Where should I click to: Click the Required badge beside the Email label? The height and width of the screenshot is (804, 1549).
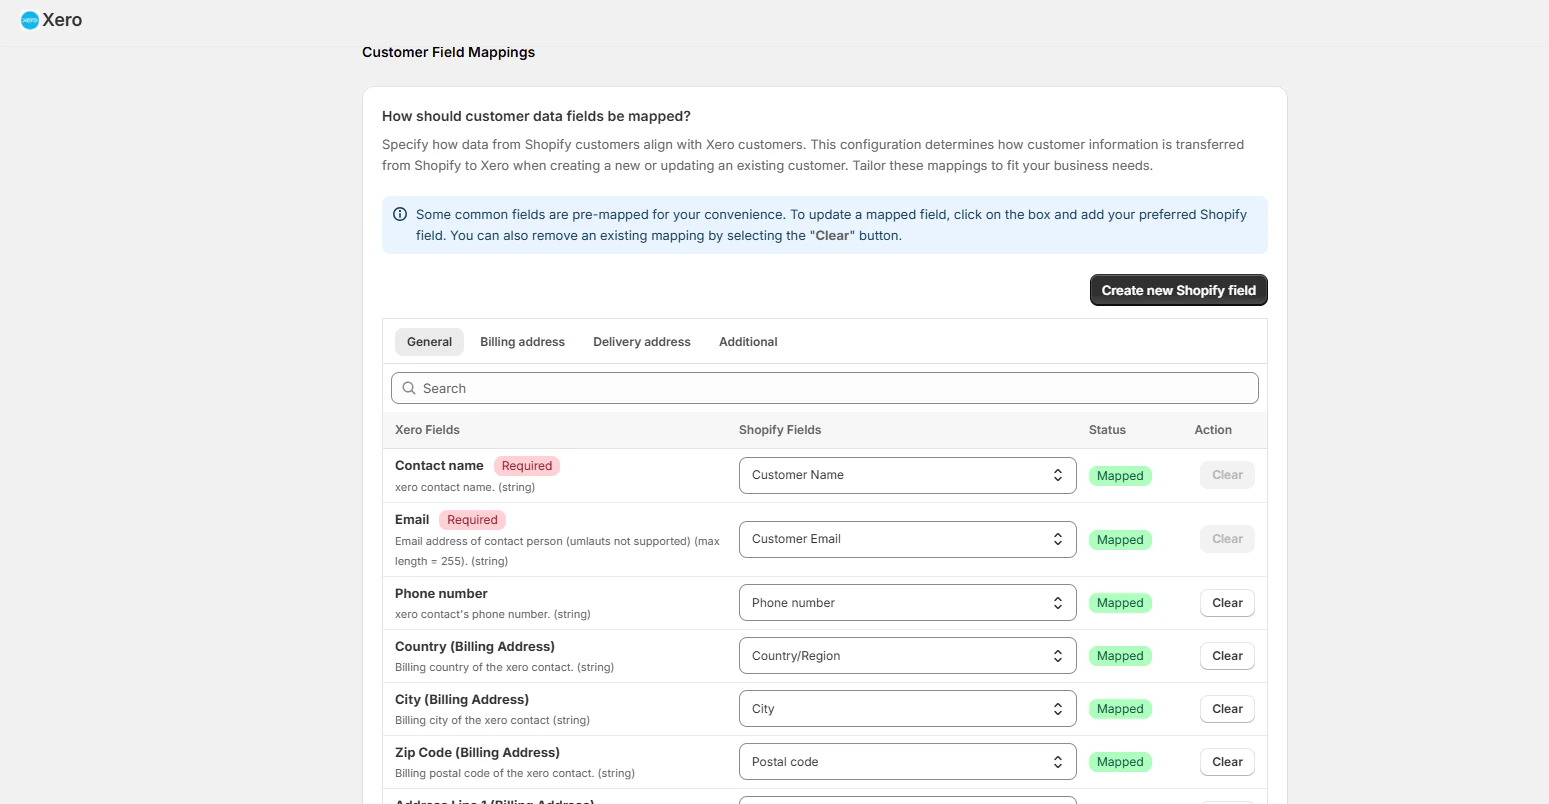[x=472, y=520]
